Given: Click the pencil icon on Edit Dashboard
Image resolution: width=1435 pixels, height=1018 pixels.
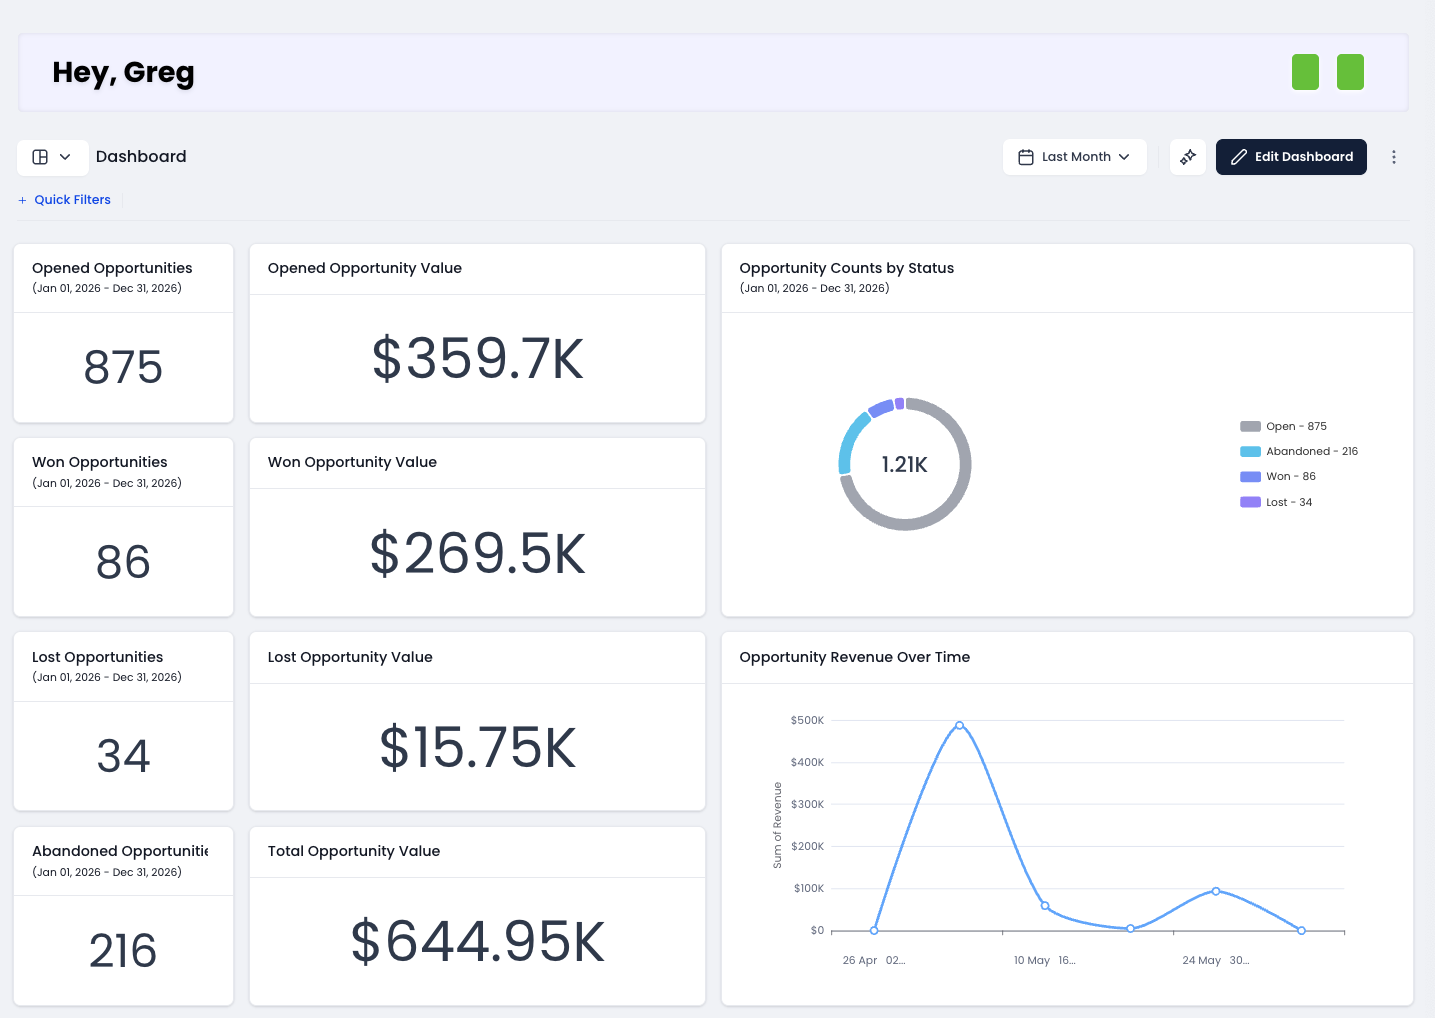Looking at the screenshot, I should tap(1238, 157).
